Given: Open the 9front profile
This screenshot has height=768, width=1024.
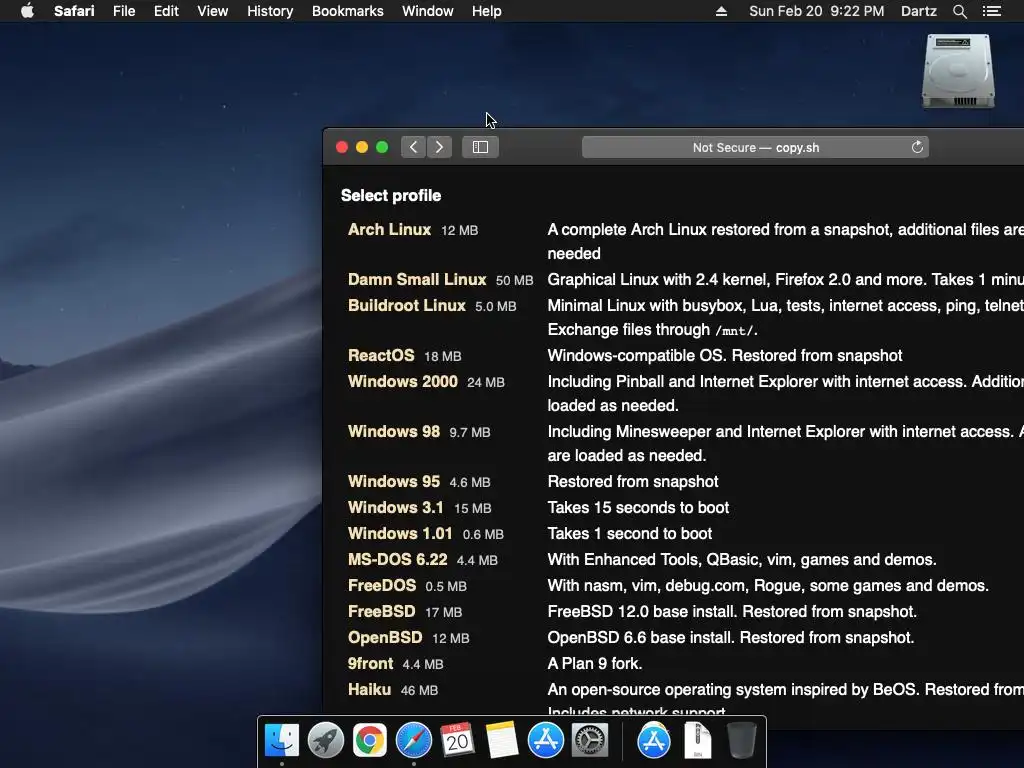Looking at the screenshot, I should coord(370,664).
